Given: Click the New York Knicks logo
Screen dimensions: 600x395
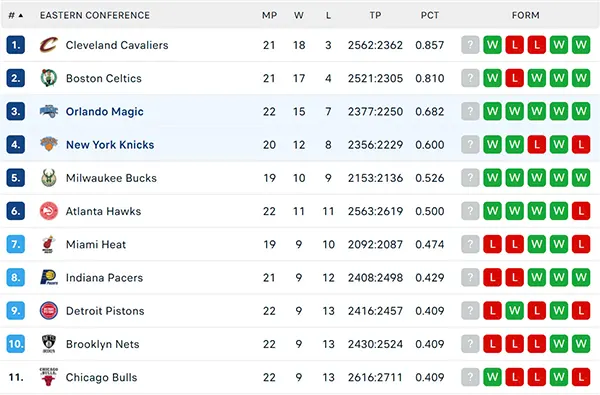Looking at the screenshot, I should (x=49, y=144).
